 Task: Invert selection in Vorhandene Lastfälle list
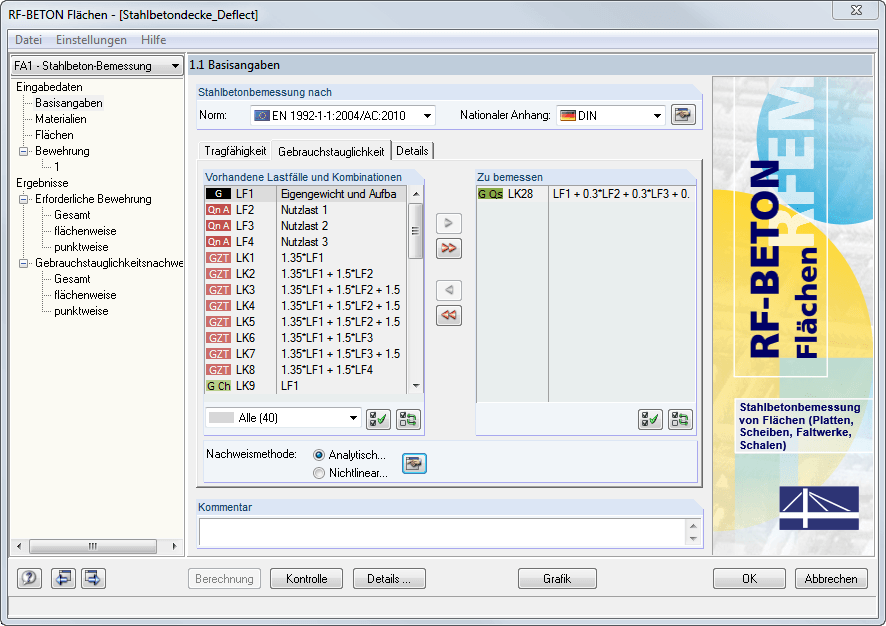click(408, 419)
